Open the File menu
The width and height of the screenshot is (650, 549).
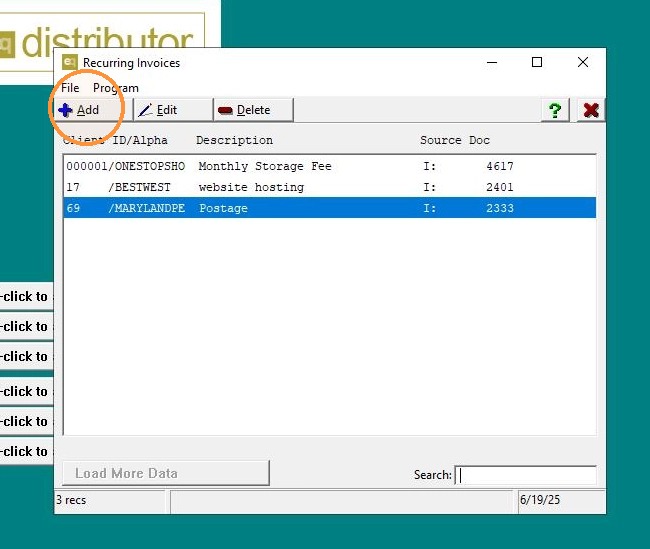coord(70,88)
